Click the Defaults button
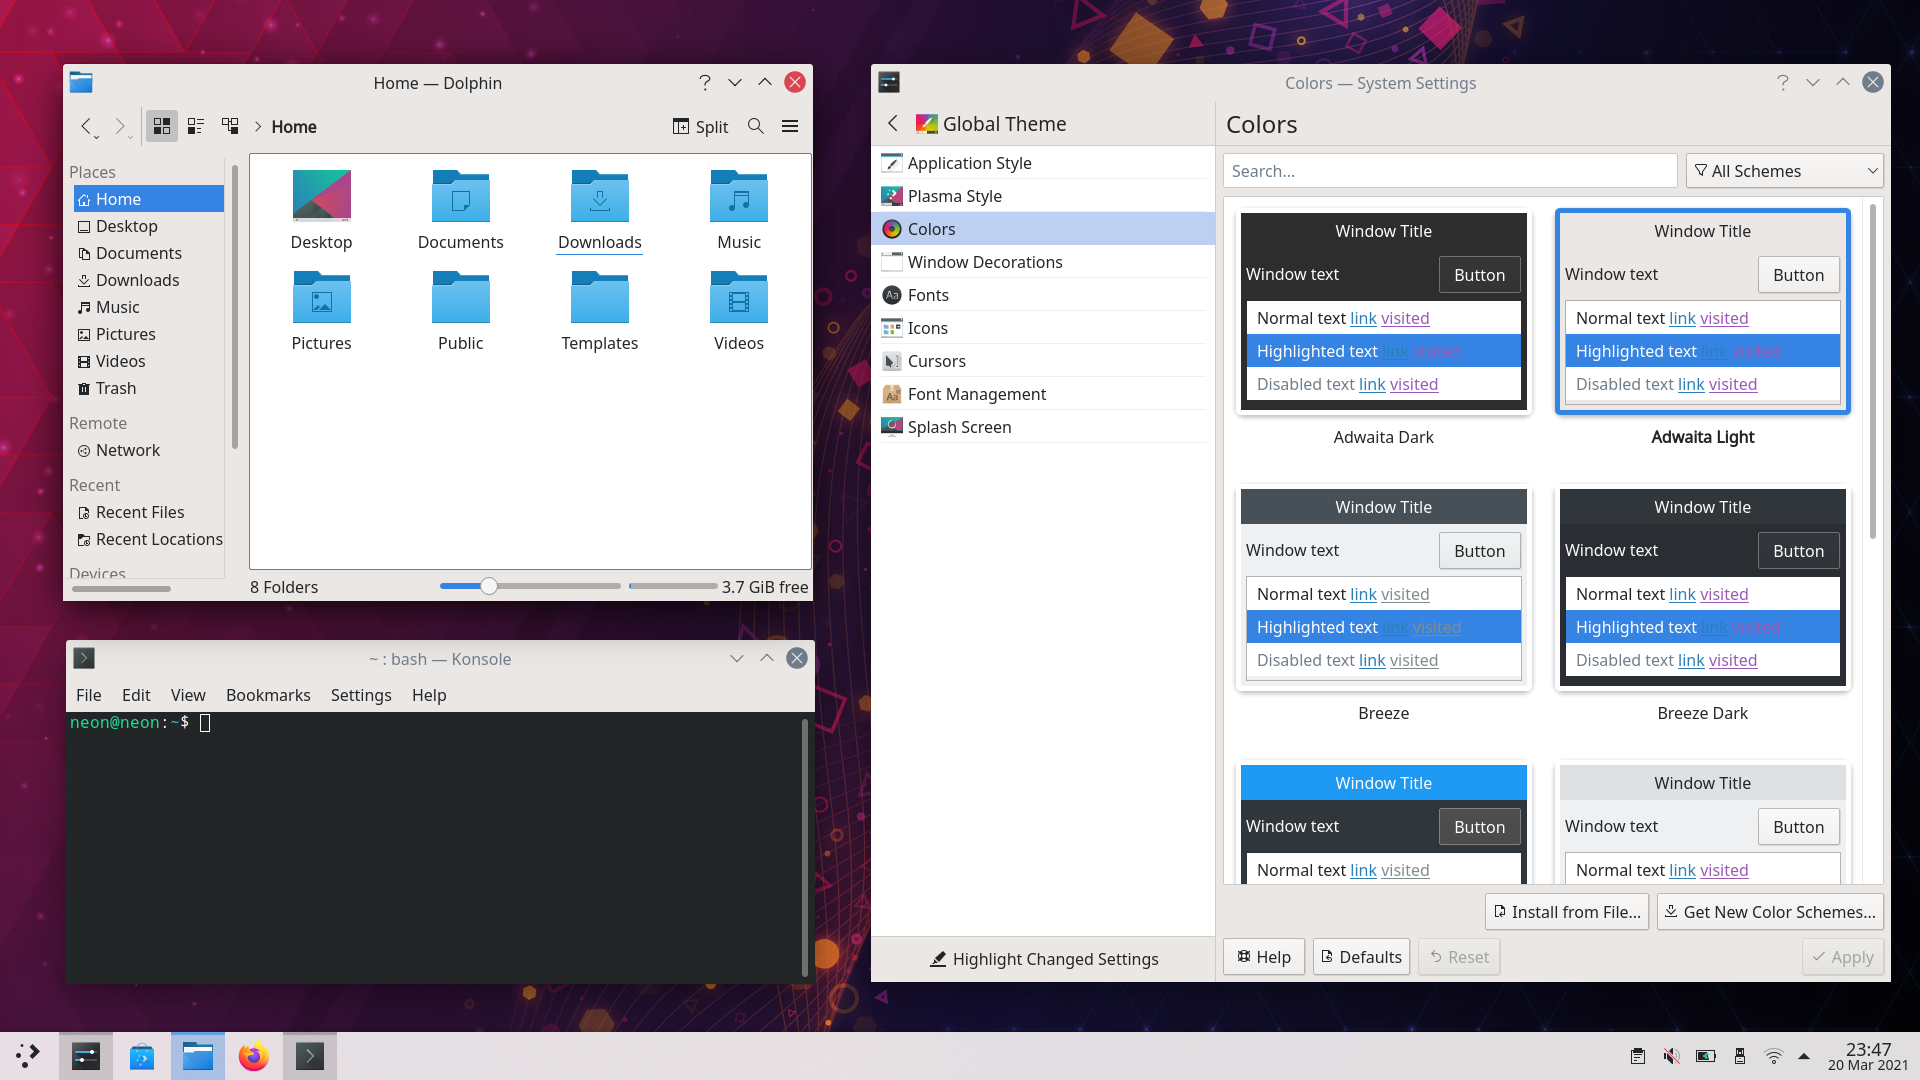The image size is (1920, 1080). [x=1361, y=957]
